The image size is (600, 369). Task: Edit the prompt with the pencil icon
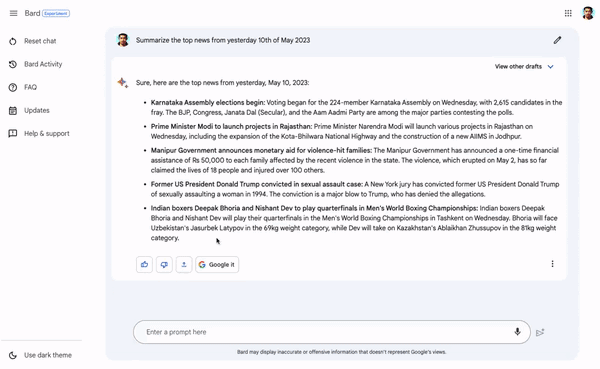pyautogui.click(x=557, y=40)
